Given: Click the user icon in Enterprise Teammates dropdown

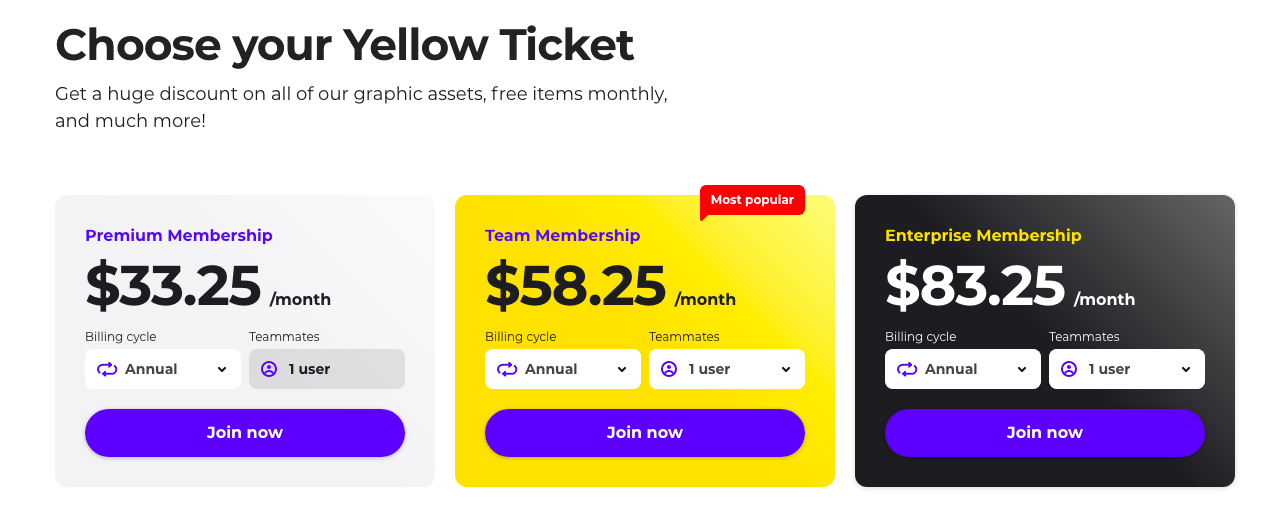Looking at the screenshot, I should (1069, 369).
